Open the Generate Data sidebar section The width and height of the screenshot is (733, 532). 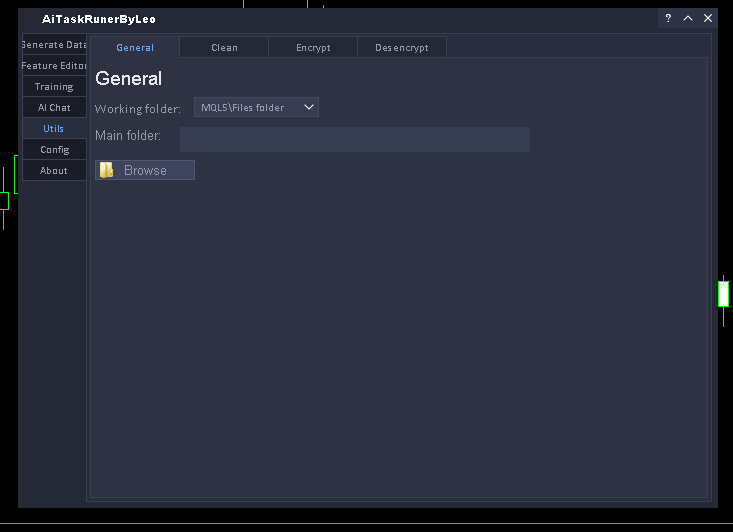tap(54, 45)
